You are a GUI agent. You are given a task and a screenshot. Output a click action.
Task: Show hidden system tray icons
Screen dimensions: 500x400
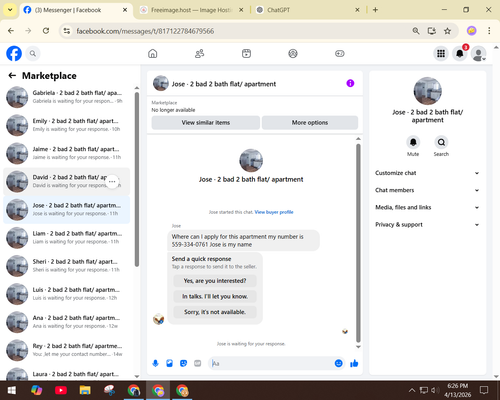[x=412, y=390]
